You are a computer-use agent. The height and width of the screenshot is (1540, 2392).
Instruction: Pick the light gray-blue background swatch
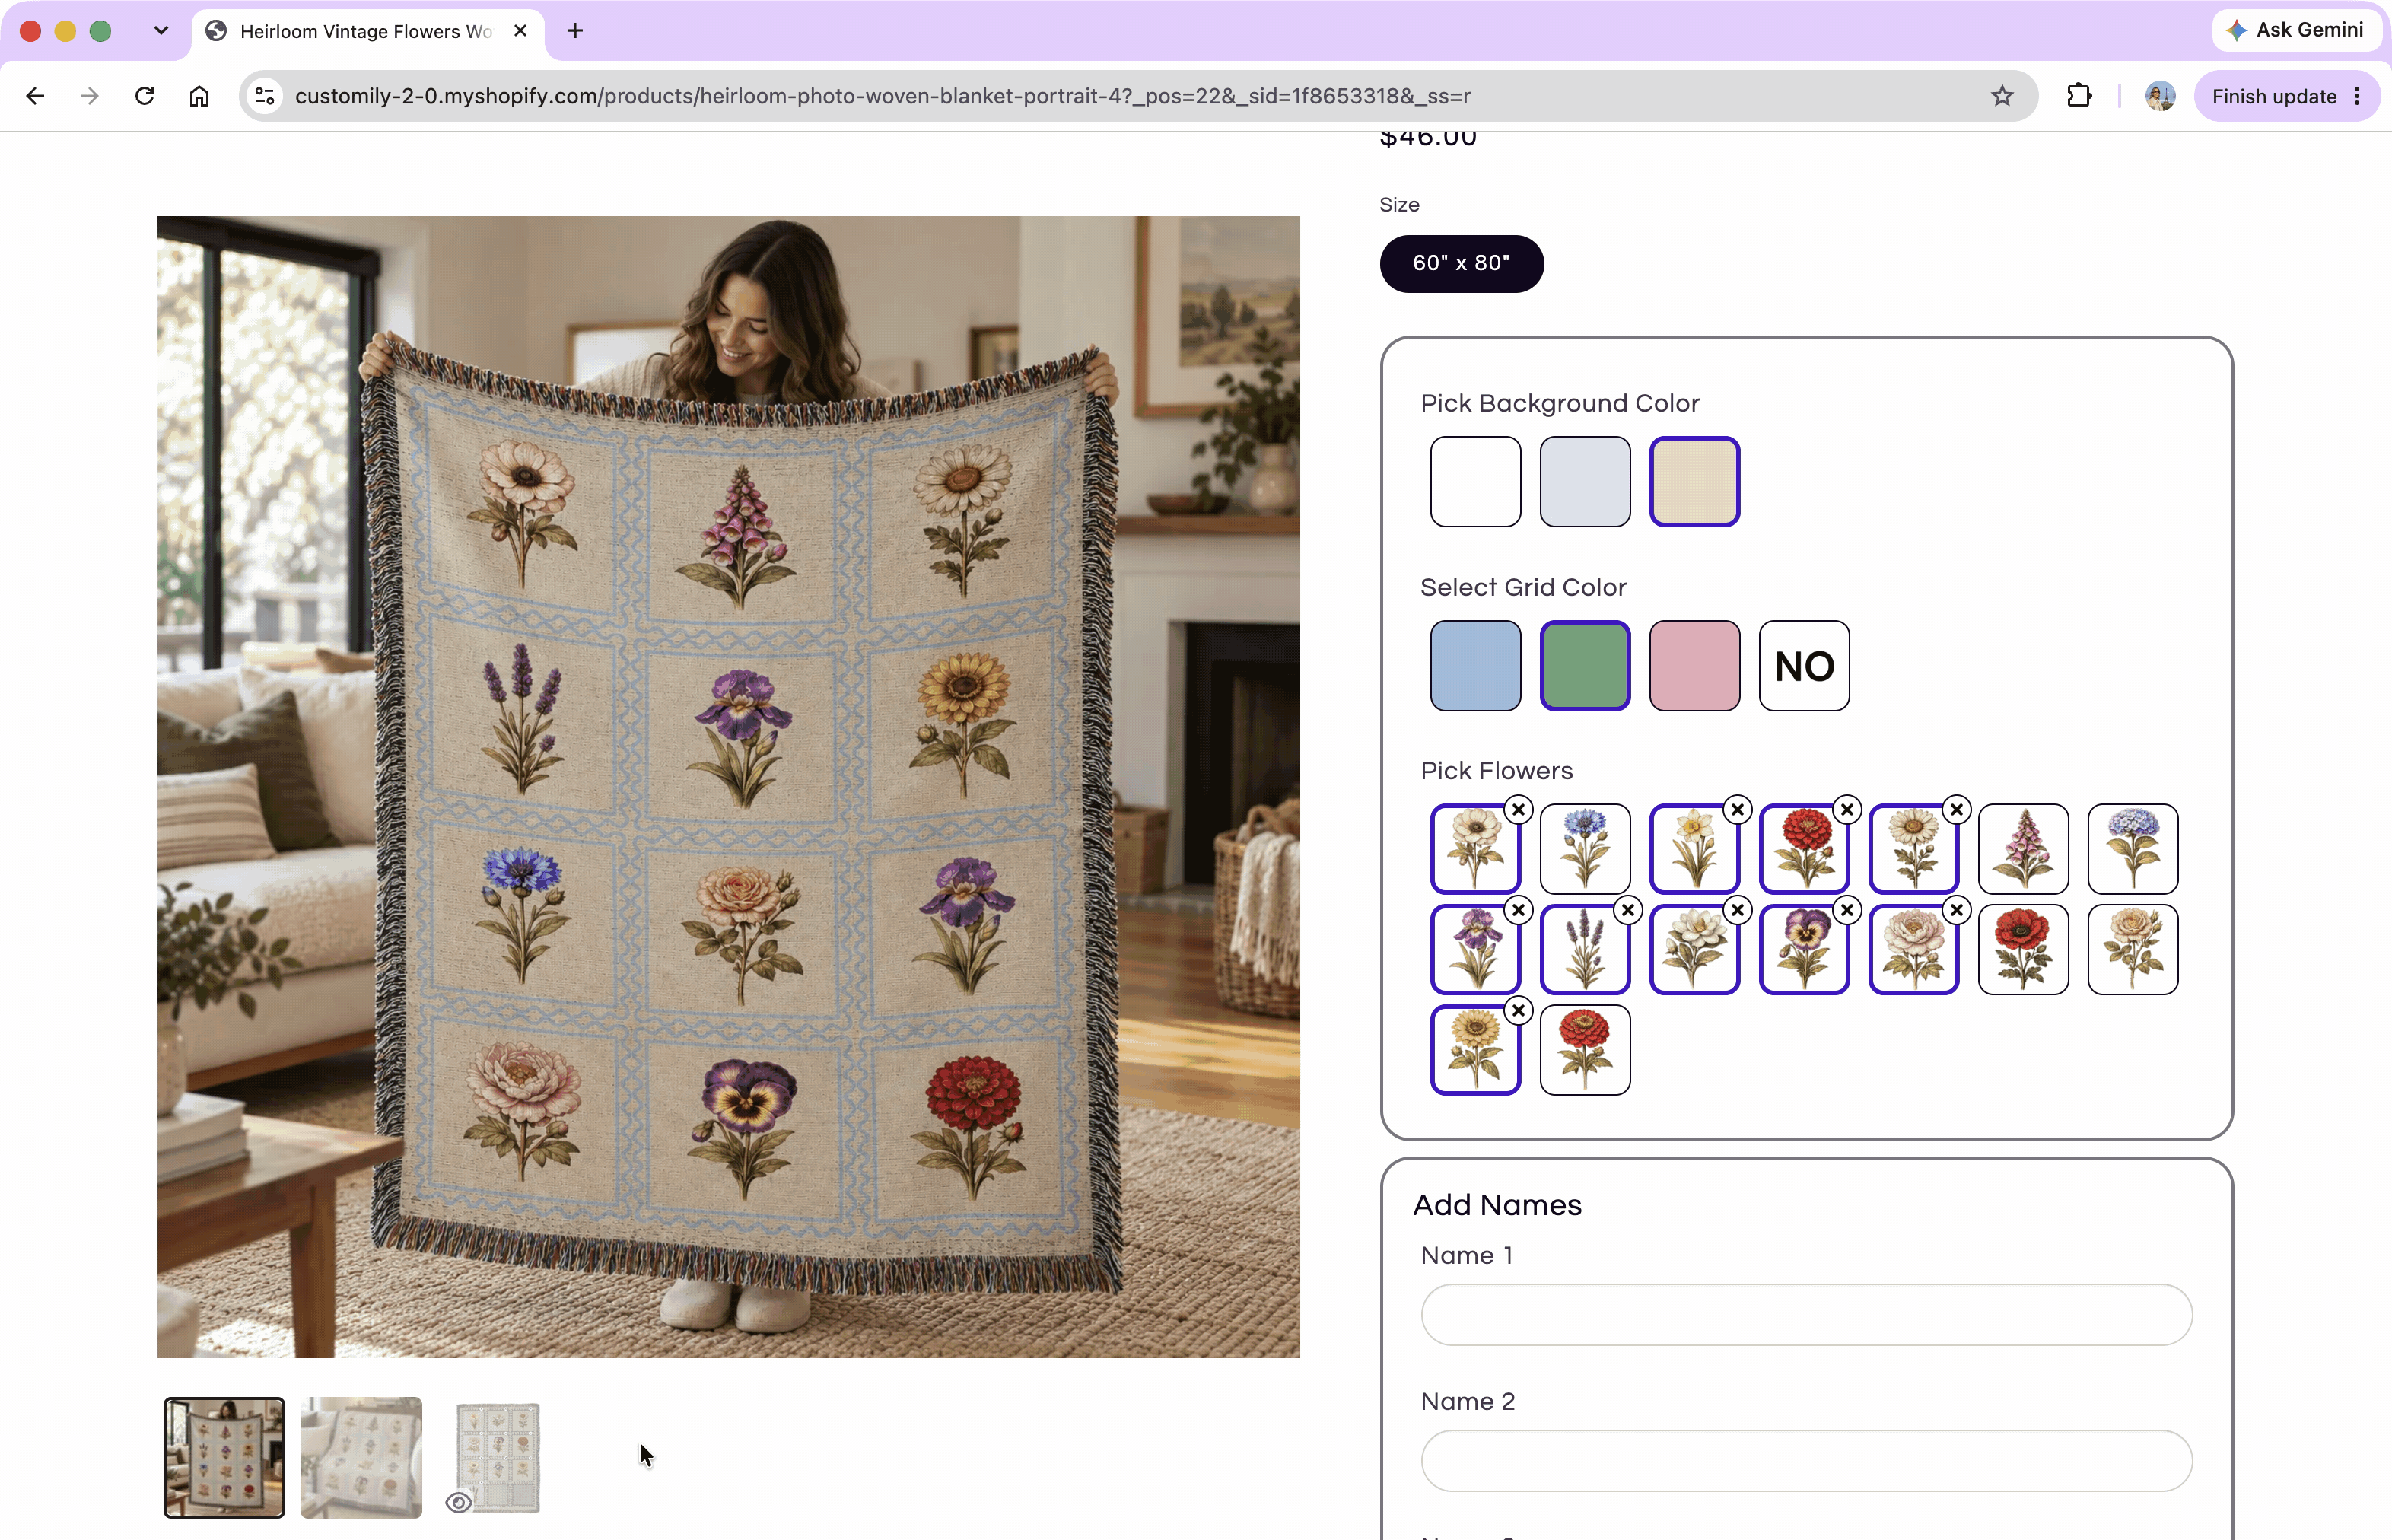click(1585, 481)
